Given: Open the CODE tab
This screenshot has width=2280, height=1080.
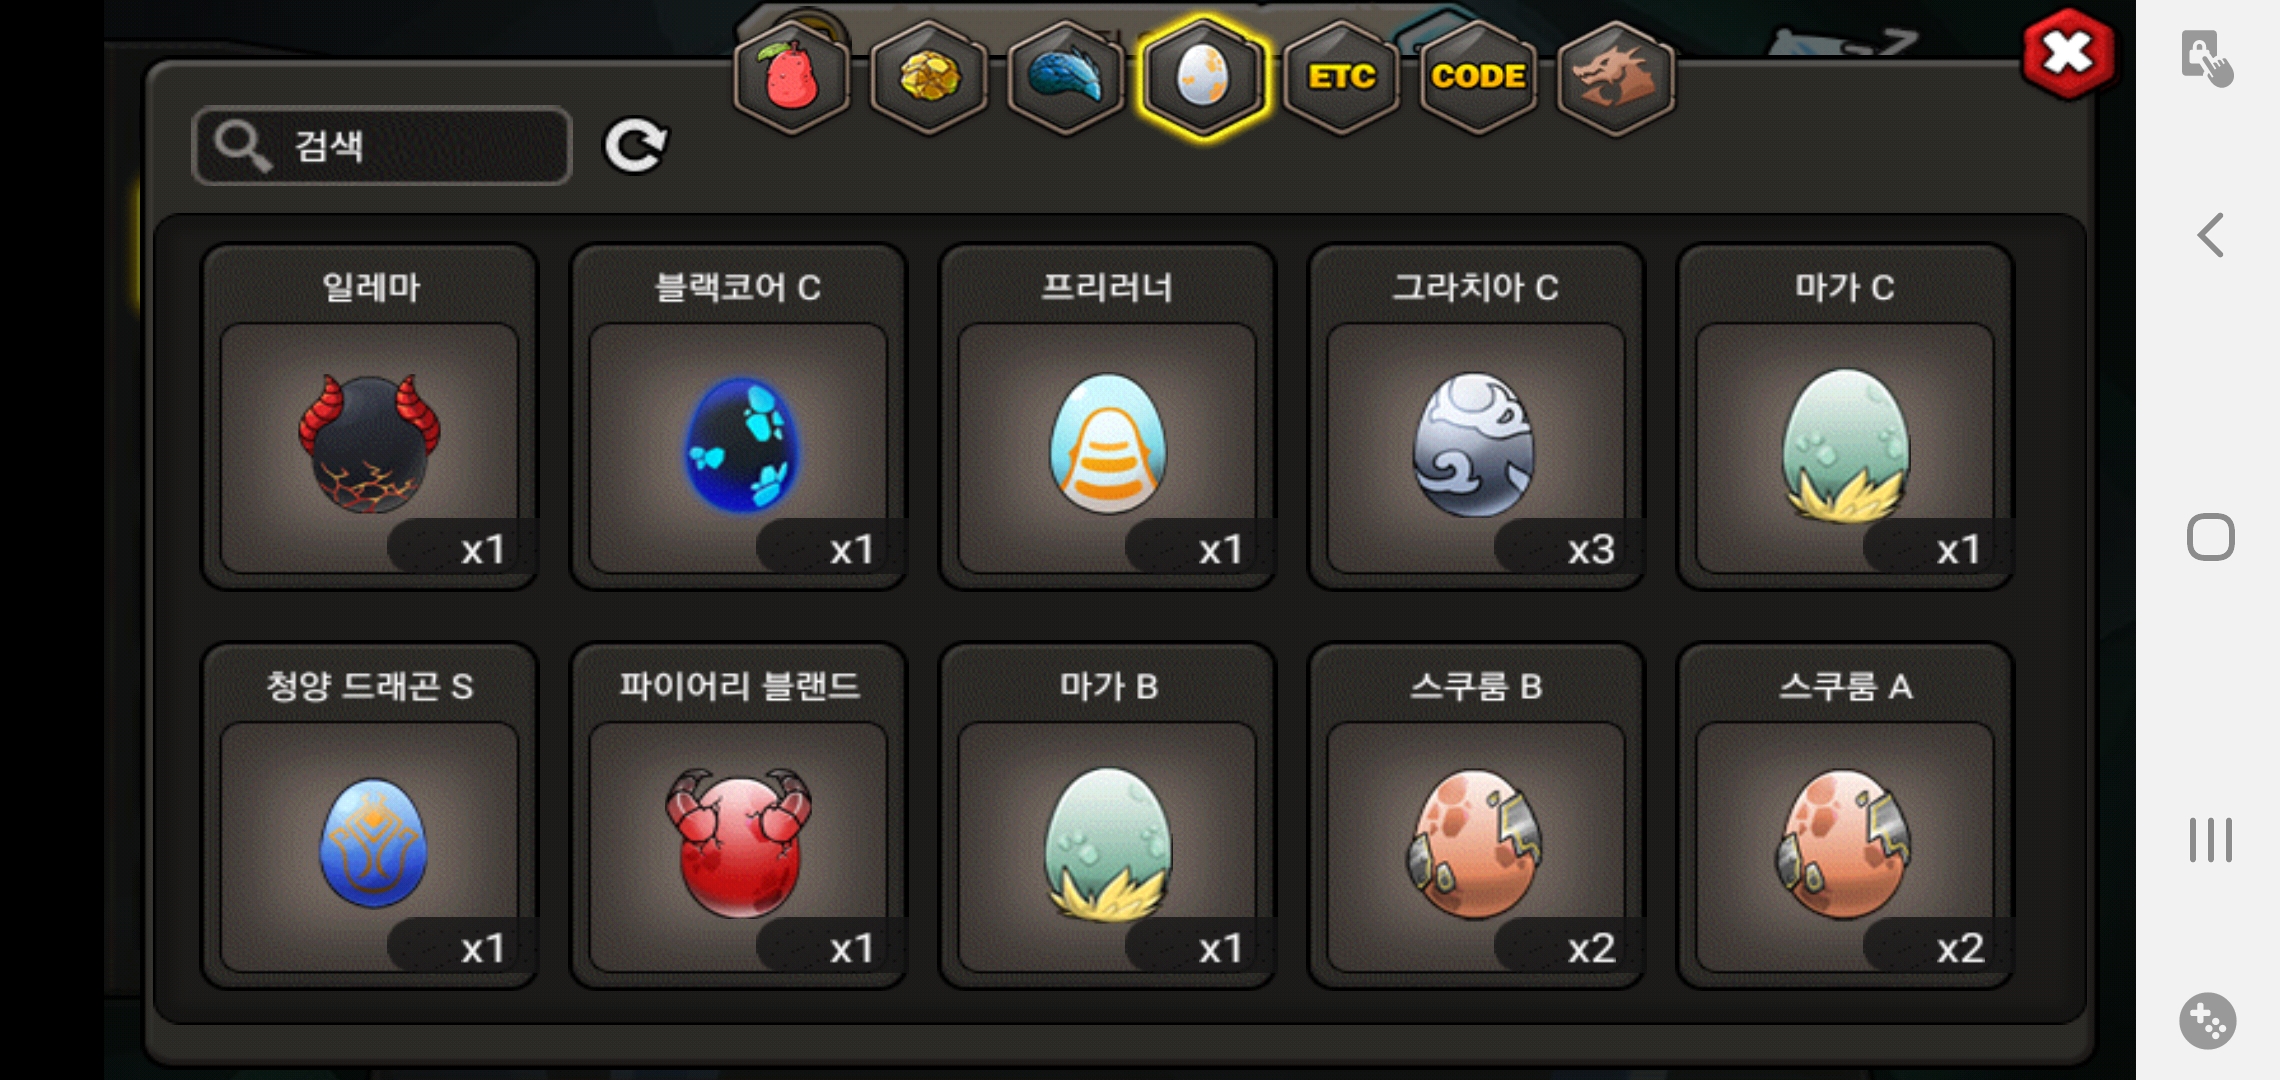Looking at the screenshot, I should coord(1478,77).
